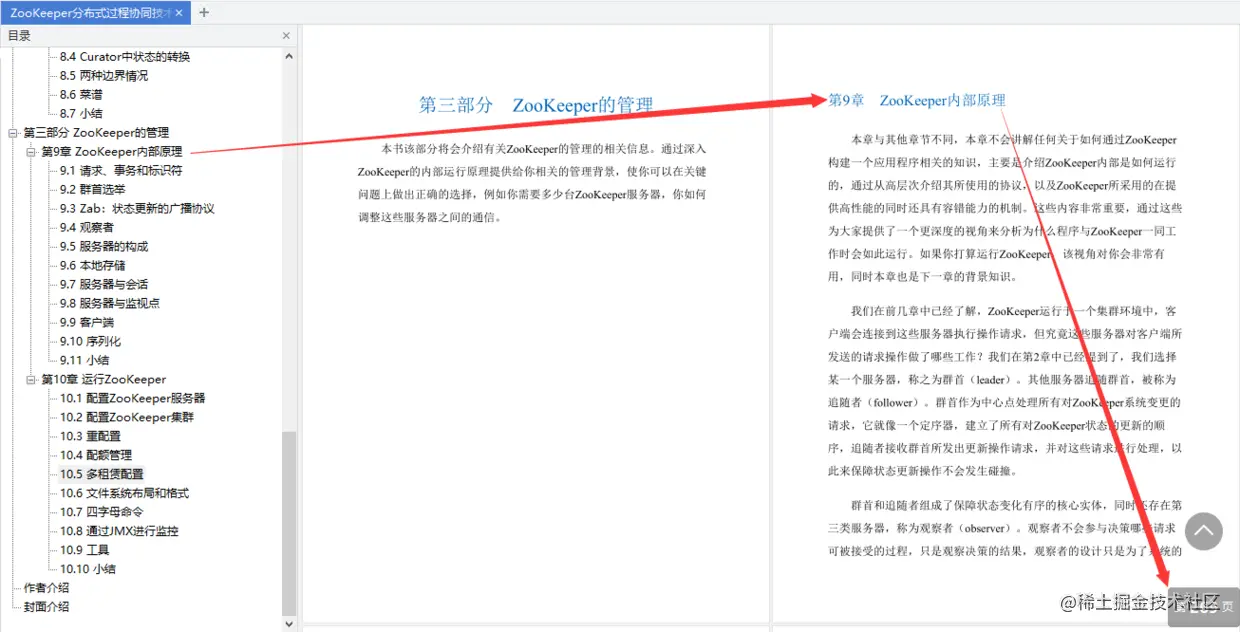Open 8.4 Curator中状态的转换 entry
1240x632 pixels.
[x=124, y=57]
